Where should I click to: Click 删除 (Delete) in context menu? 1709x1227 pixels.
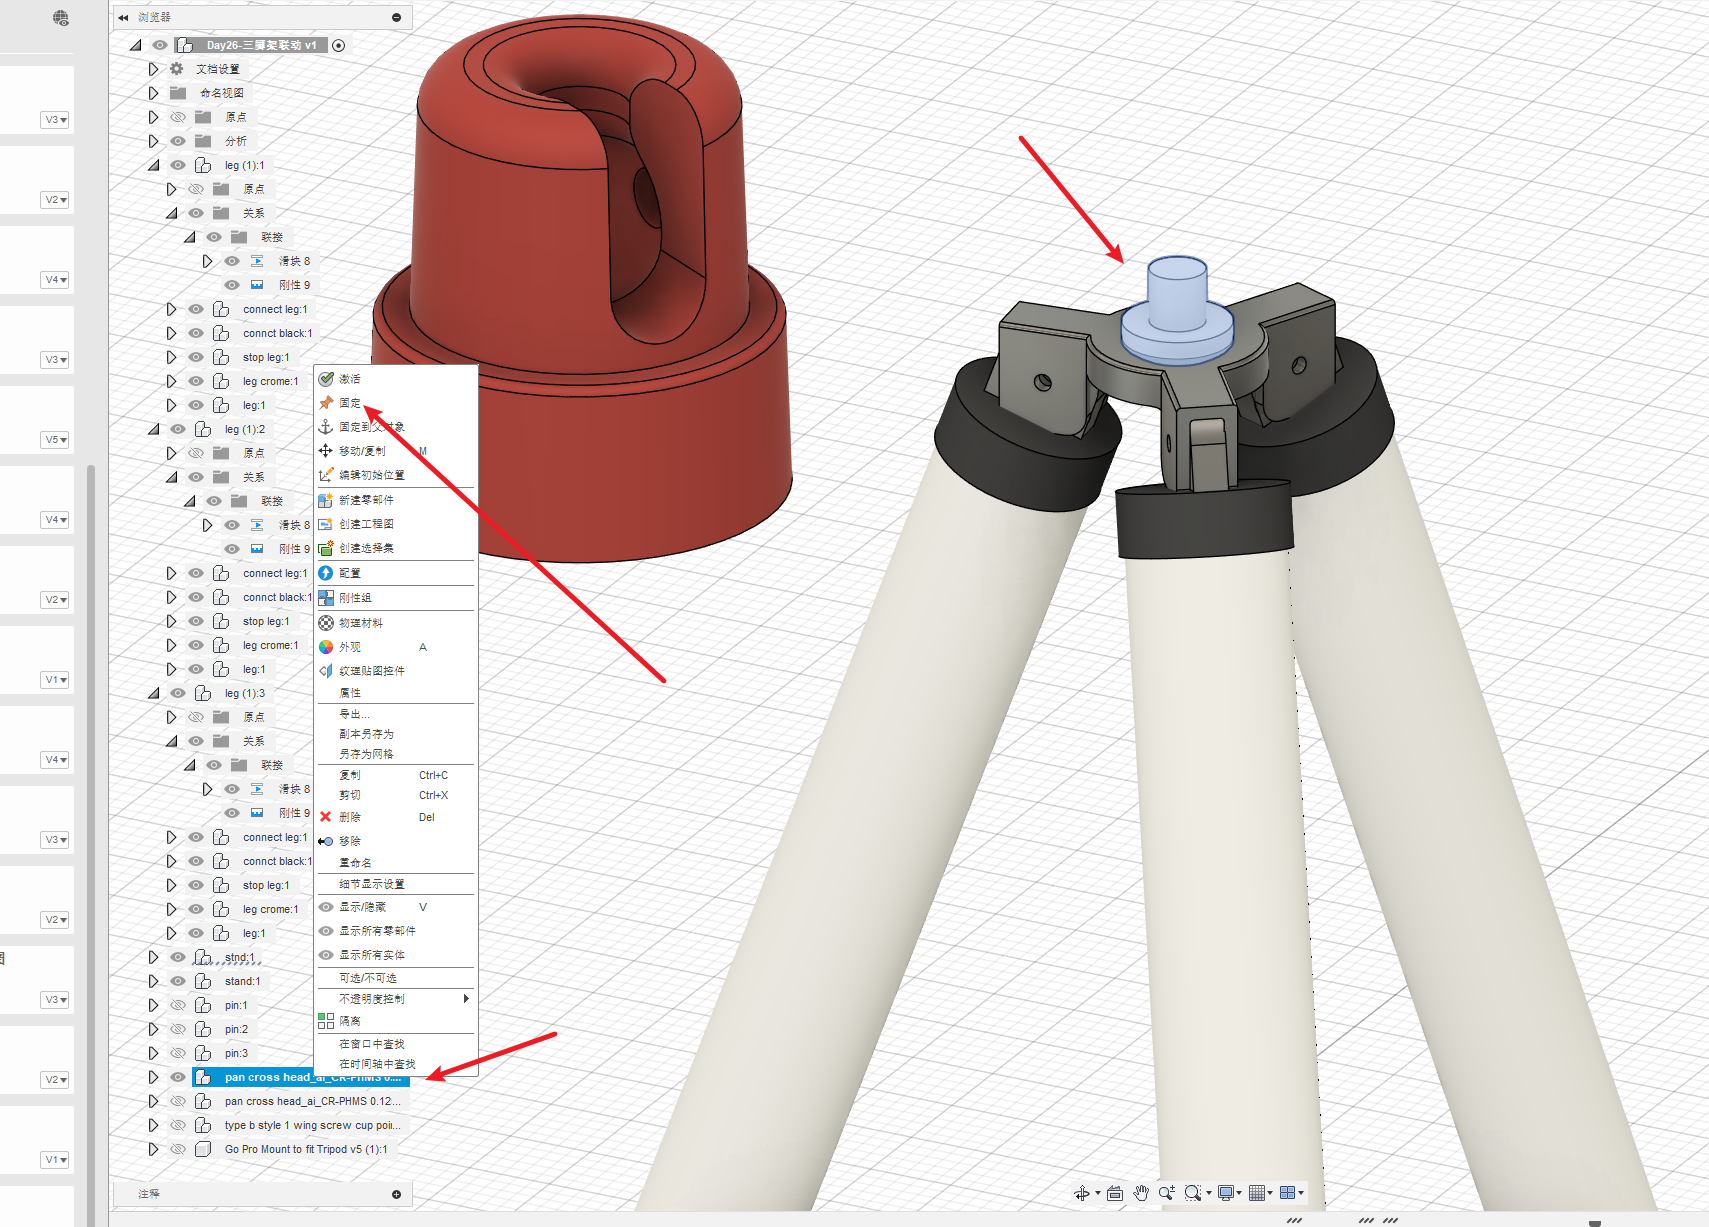(350, 817)
